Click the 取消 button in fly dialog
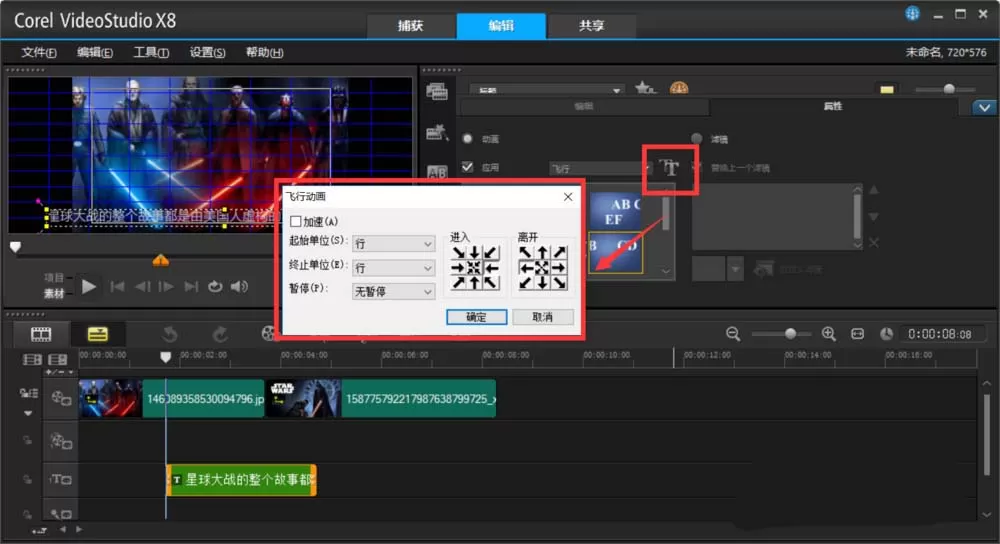The height and width of the screenshot is (544, 1000). tap(543, 317)
